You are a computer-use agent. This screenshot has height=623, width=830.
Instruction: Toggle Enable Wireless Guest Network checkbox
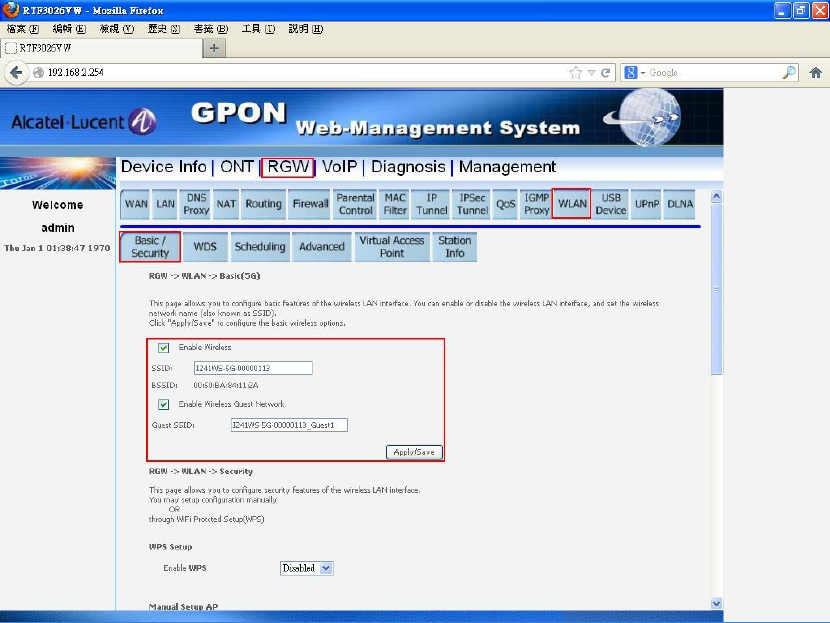(x=164, y=404)
